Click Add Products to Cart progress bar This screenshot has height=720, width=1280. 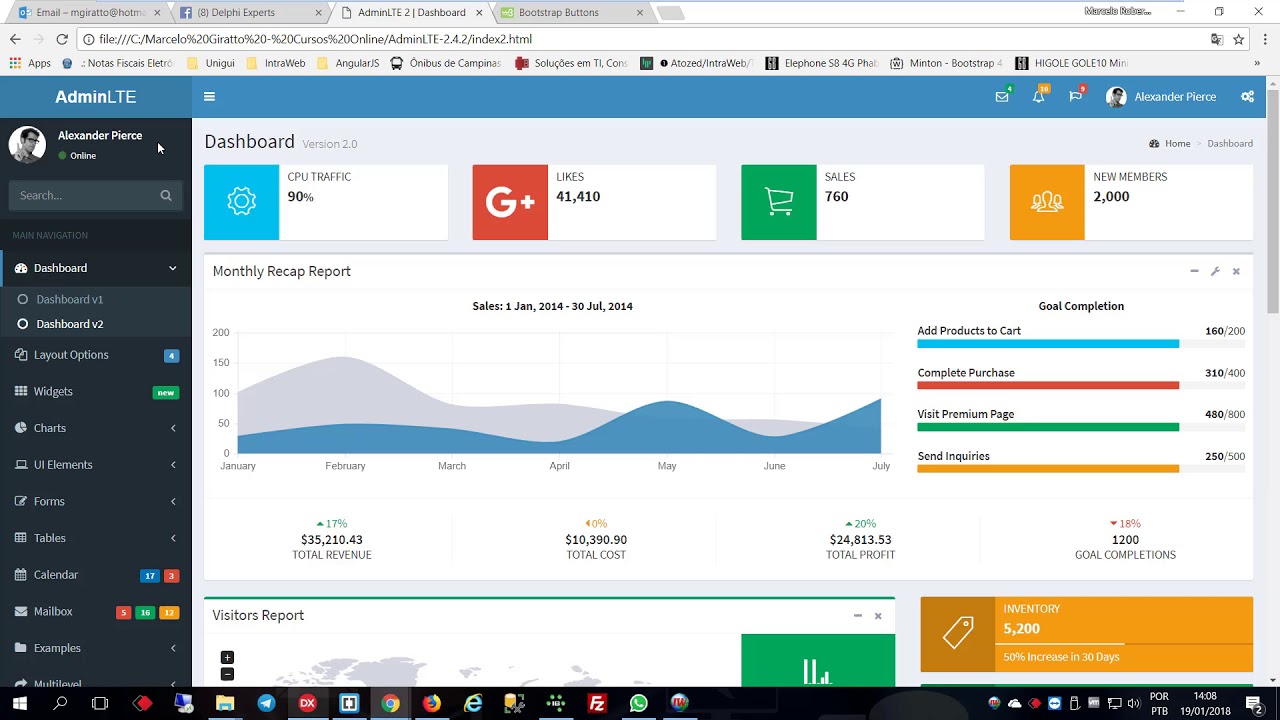coord(1081,344)
